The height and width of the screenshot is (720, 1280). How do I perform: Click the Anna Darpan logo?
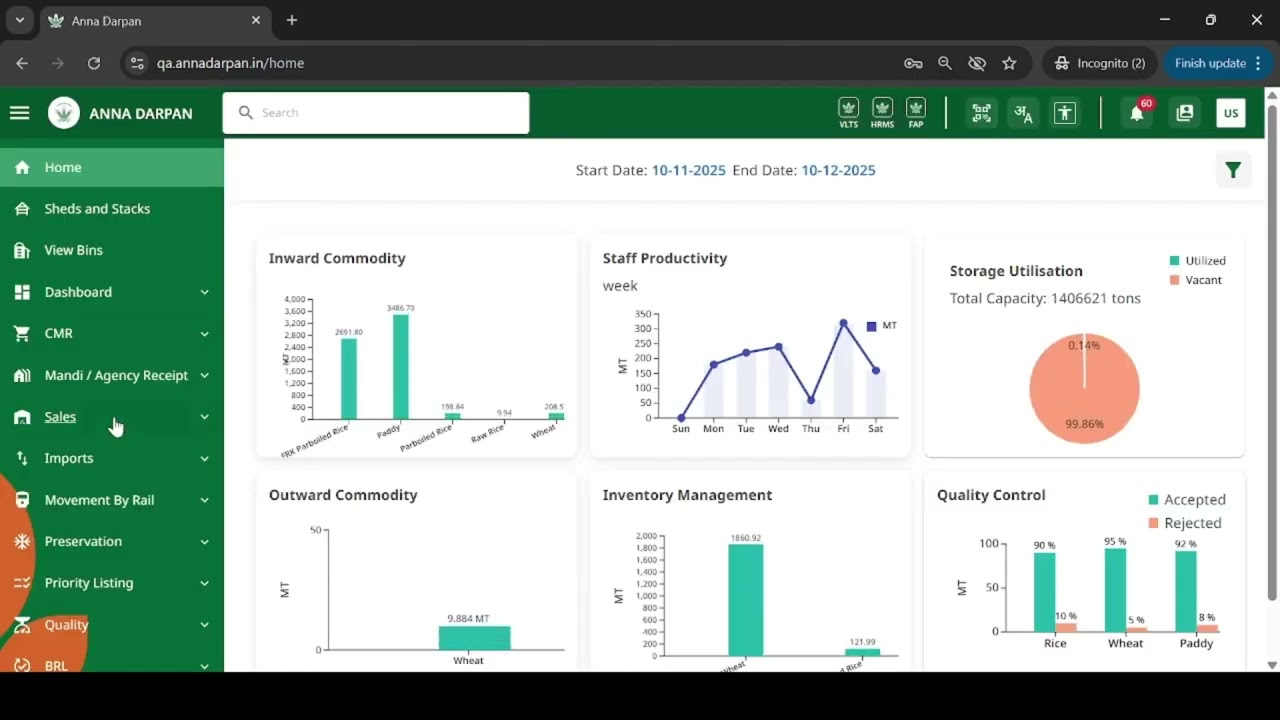[64, 113]
